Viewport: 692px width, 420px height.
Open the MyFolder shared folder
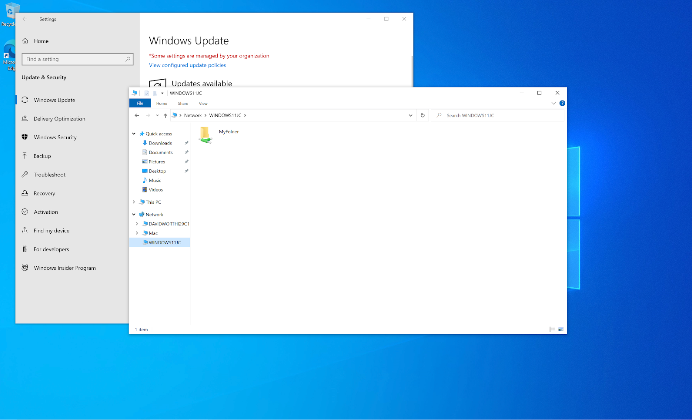(x=206, y=132)
